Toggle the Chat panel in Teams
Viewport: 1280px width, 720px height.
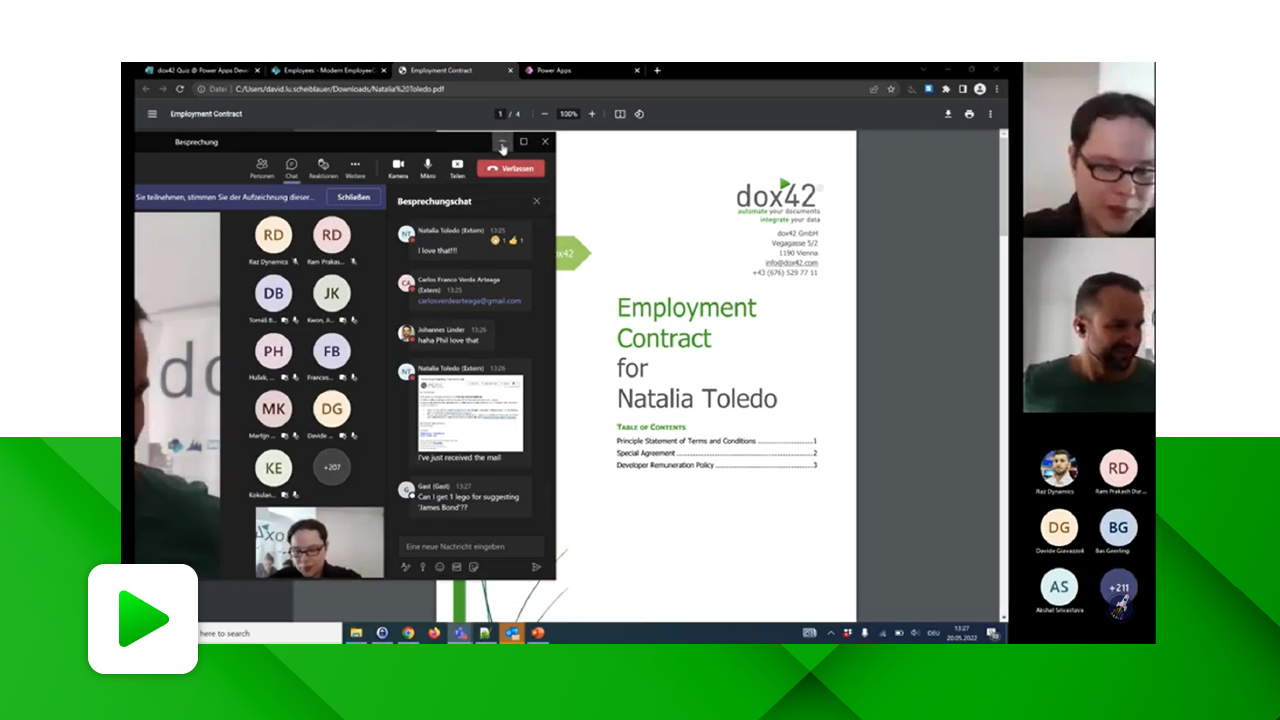click(291, 168)
